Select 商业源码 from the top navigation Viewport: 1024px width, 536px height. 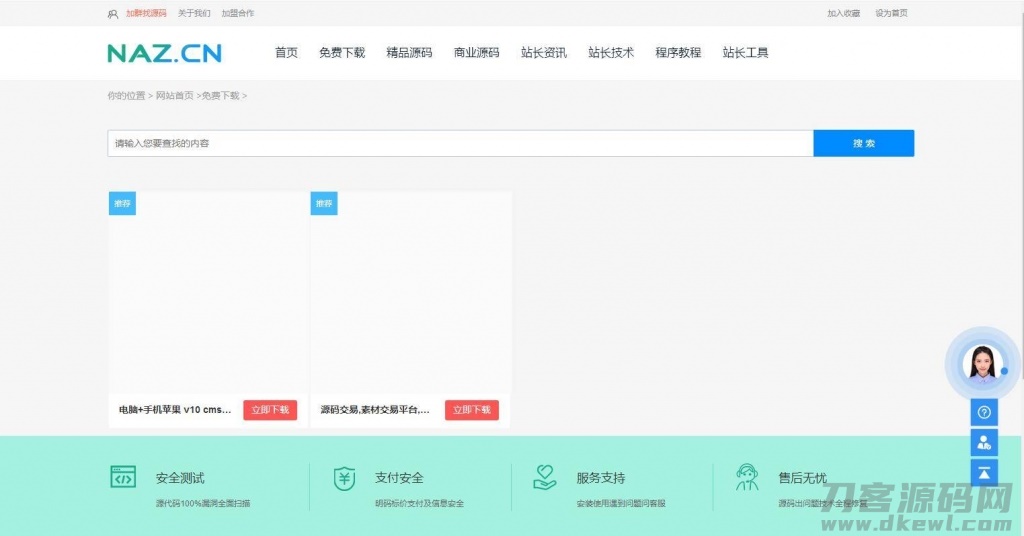[x=476, y=53]
